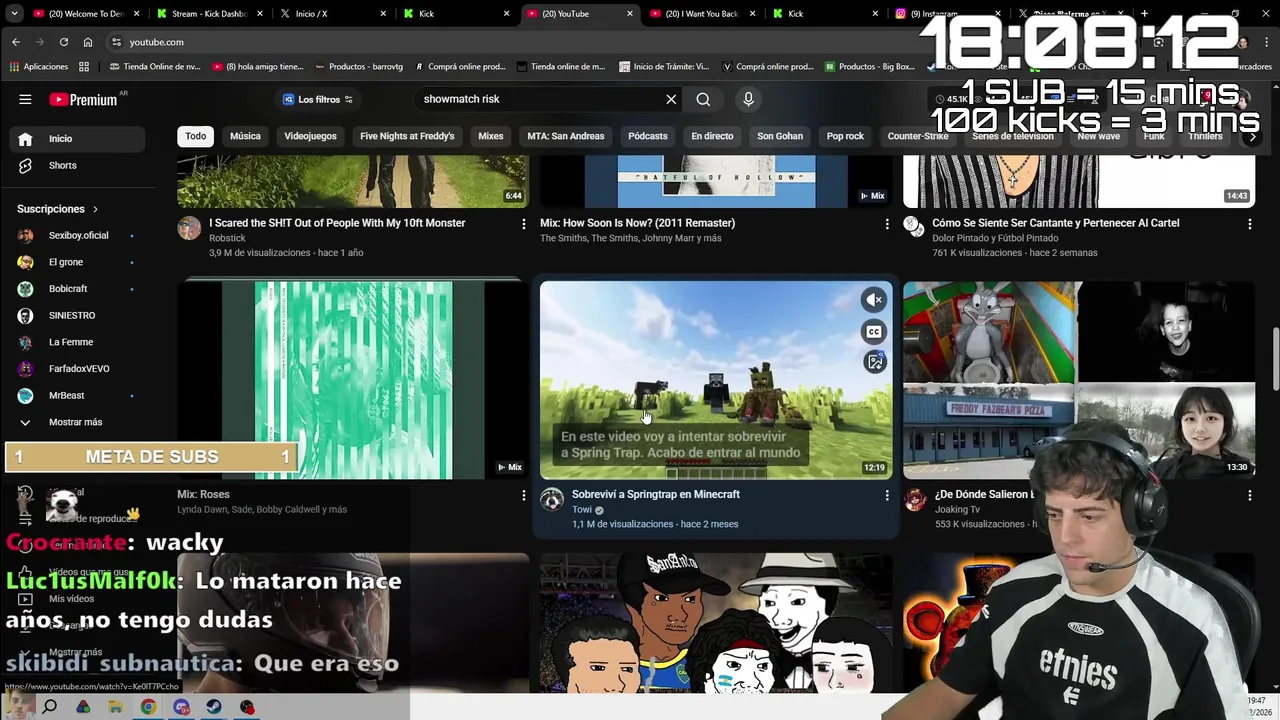Open a new browser tab with plus
Viewport: 1280px width, 720px height.
click(x=1144, y=14)
